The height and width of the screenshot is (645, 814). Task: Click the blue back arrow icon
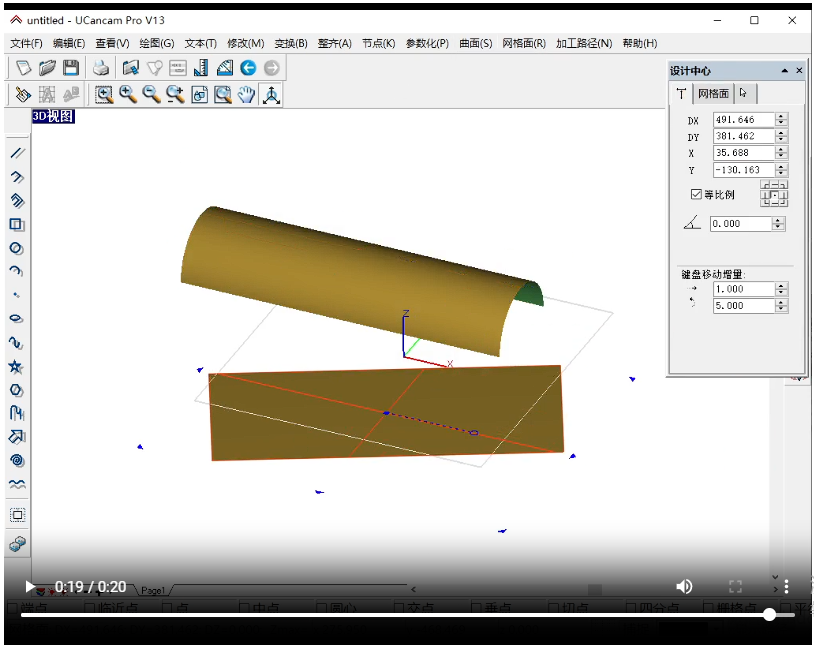click(248, 68)
